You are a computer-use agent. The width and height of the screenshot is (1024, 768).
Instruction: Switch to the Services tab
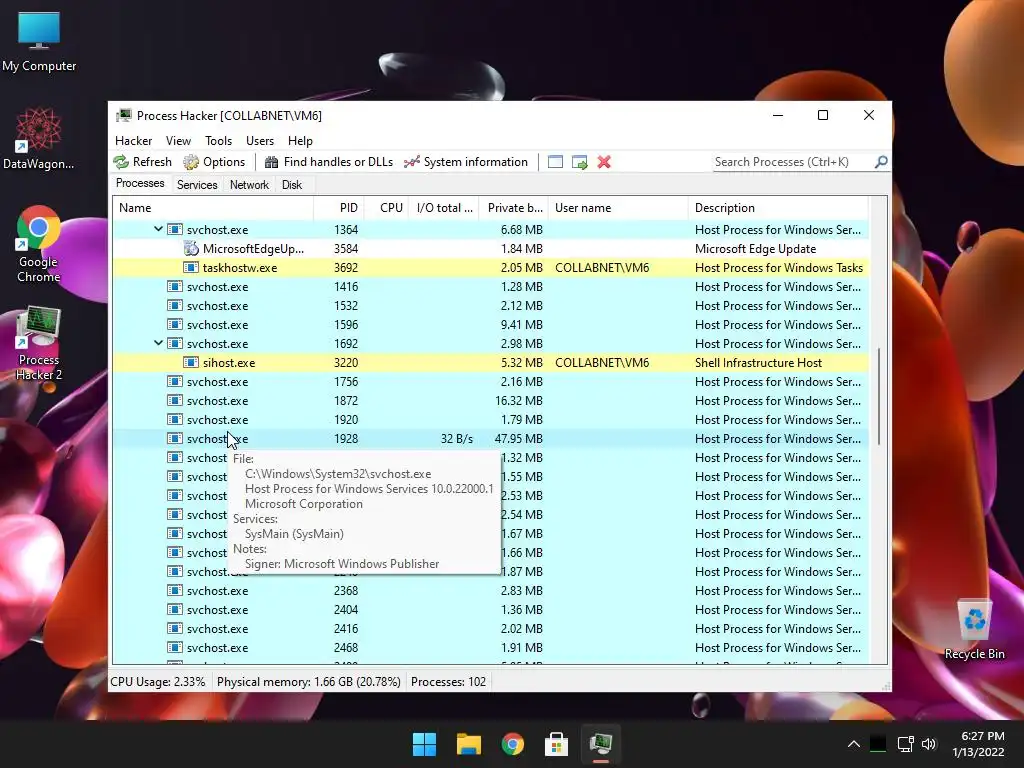[x=197, y=185]
